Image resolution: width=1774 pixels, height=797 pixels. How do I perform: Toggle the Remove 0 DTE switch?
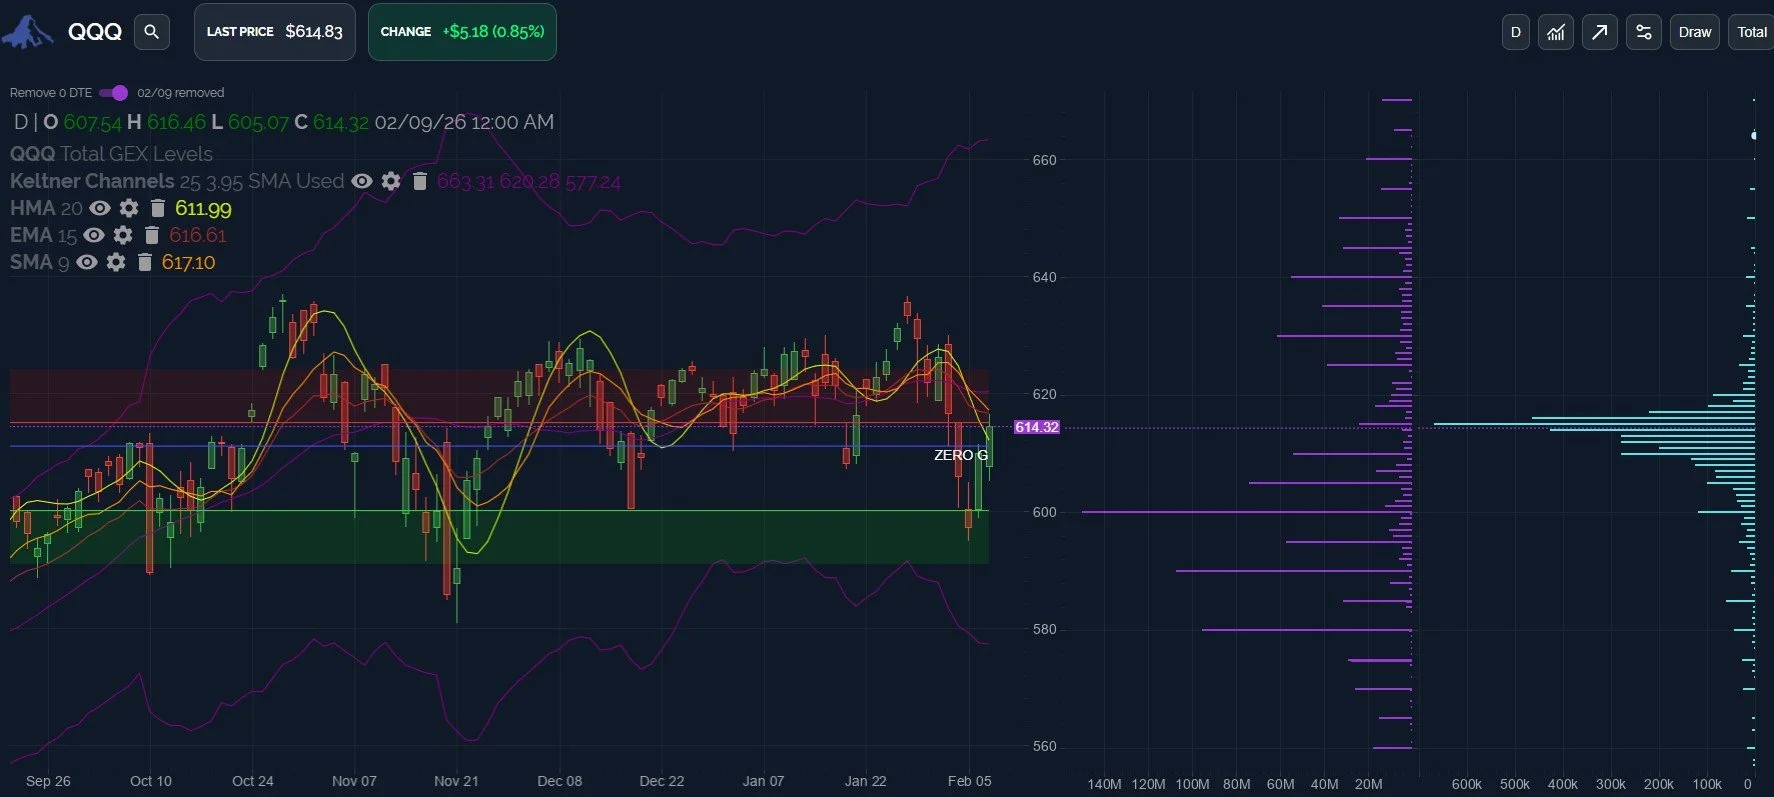pos(113,93)
